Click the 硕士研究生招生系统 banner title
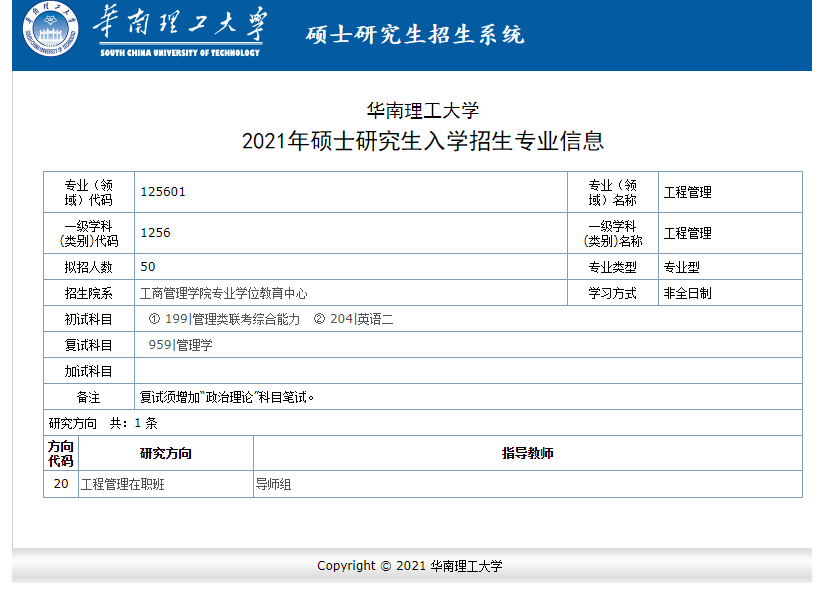 (415, 35)
